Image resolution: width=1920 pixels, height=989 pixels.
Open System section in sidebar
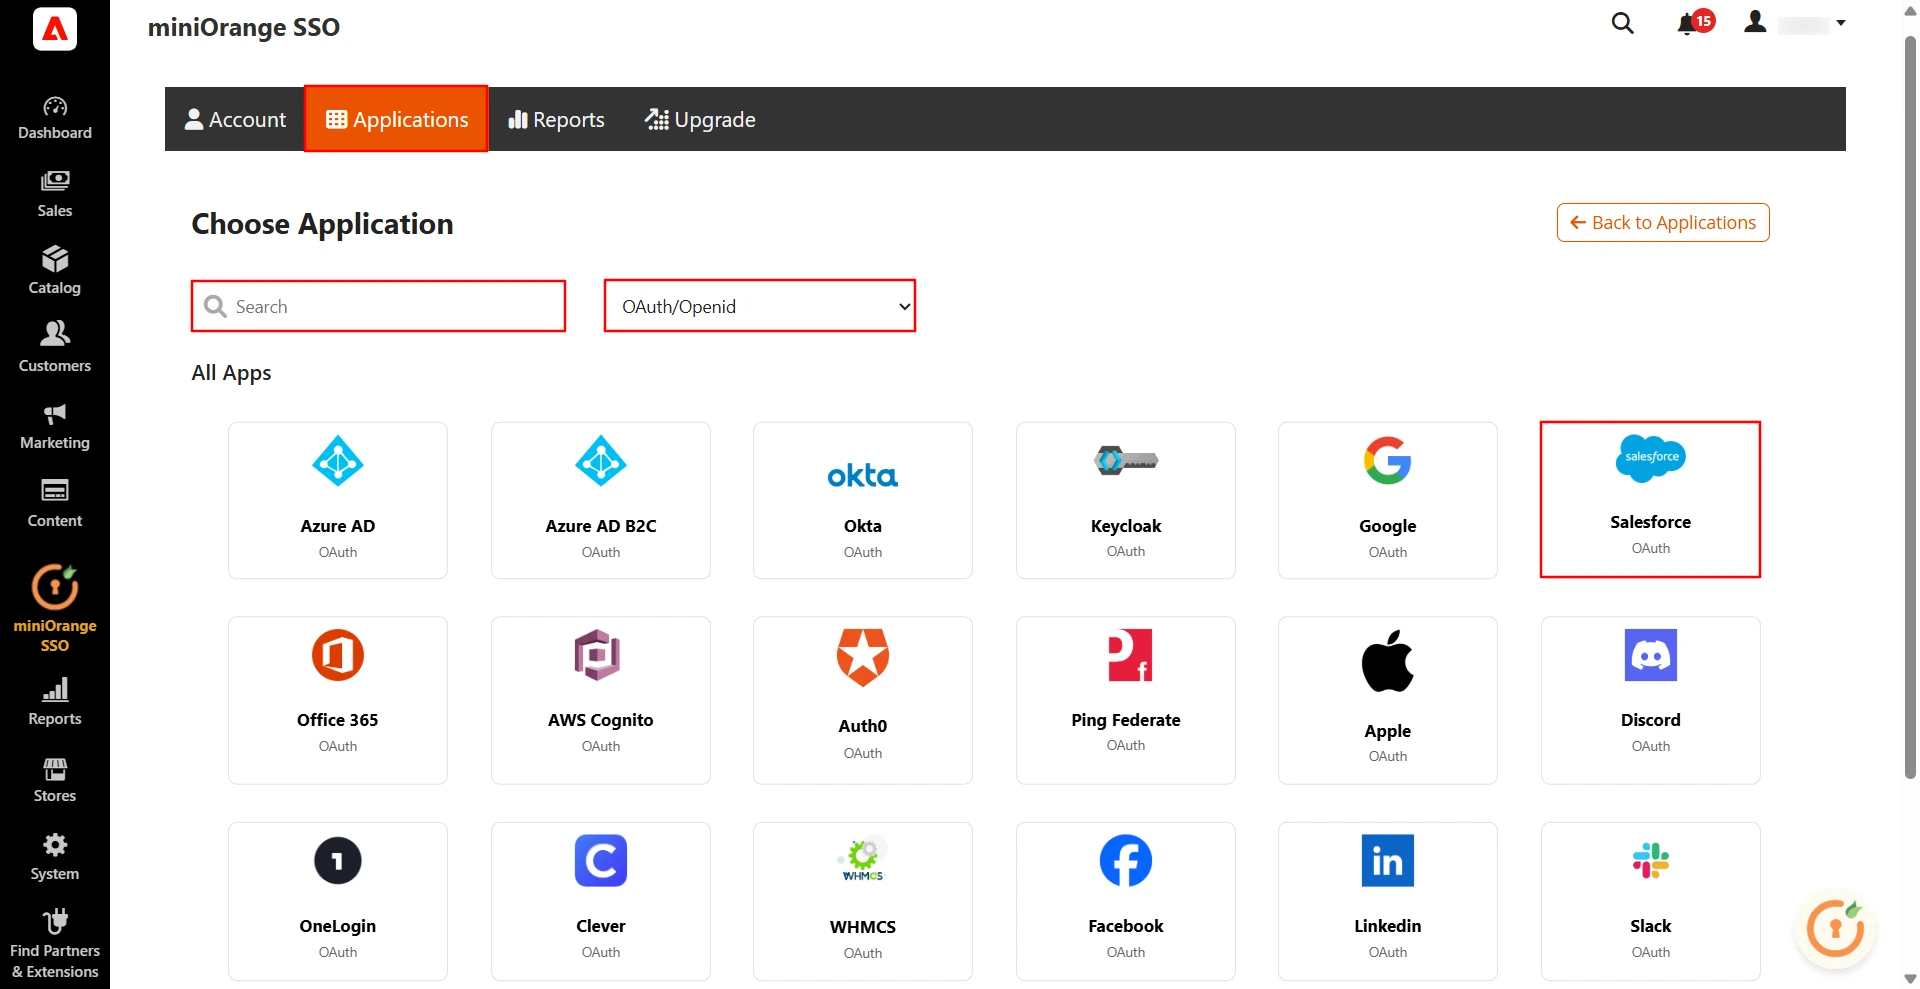click(55, 857)
